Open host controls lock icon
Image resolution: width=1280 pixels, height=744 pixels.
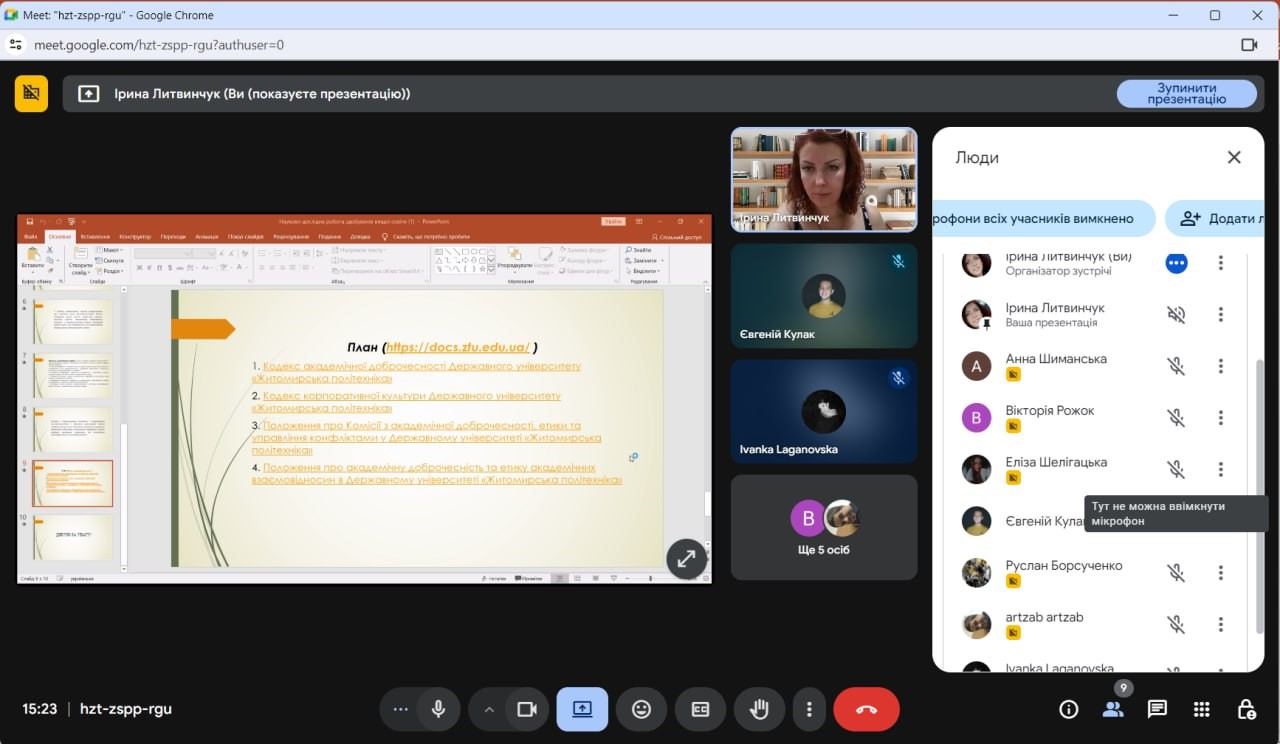[1246, 709]
